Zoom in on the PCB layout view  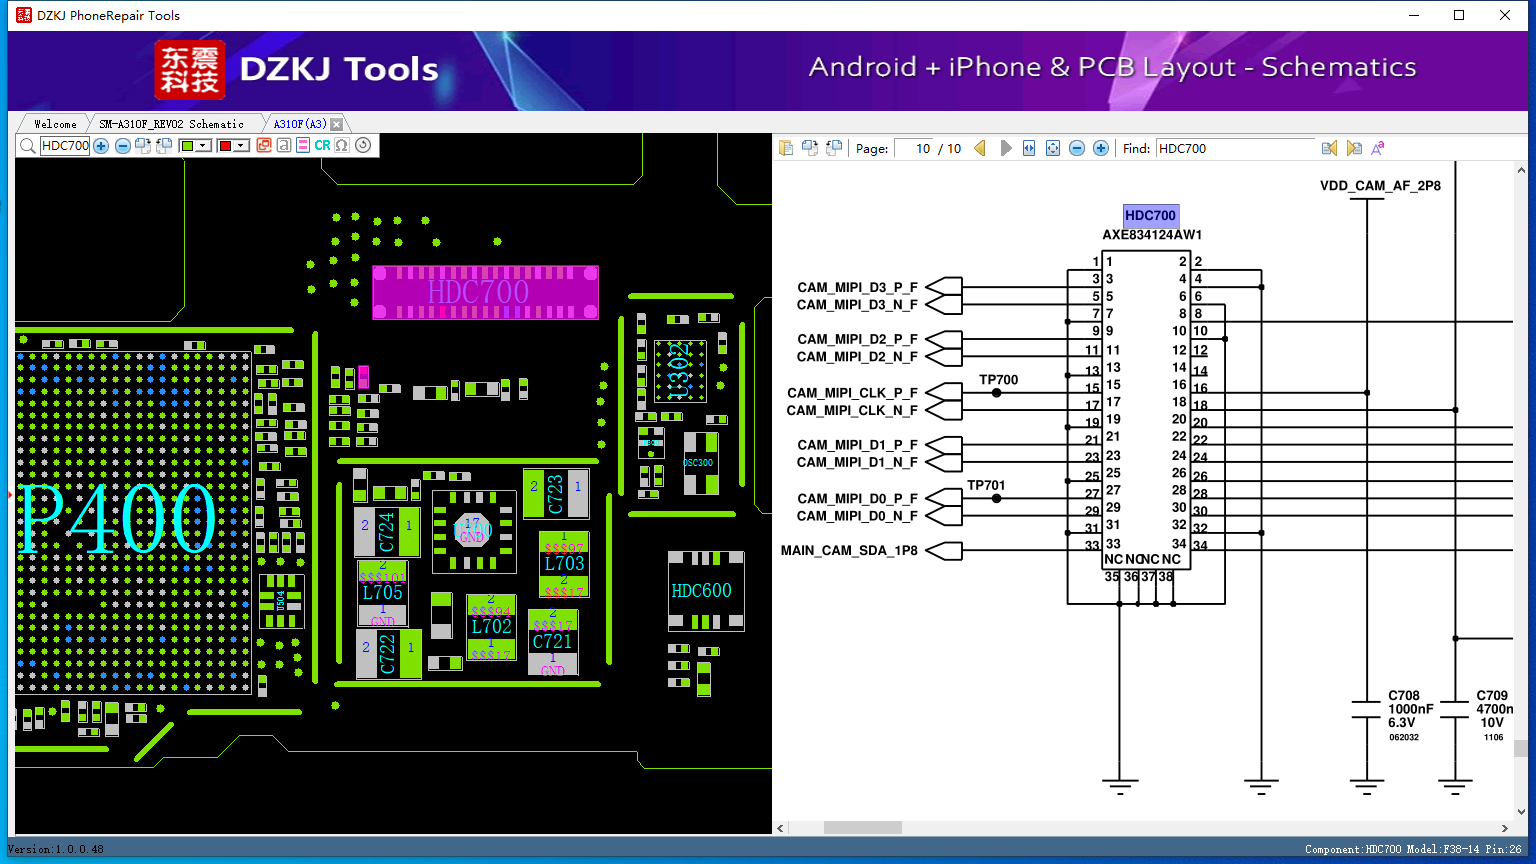coord(101,146)
